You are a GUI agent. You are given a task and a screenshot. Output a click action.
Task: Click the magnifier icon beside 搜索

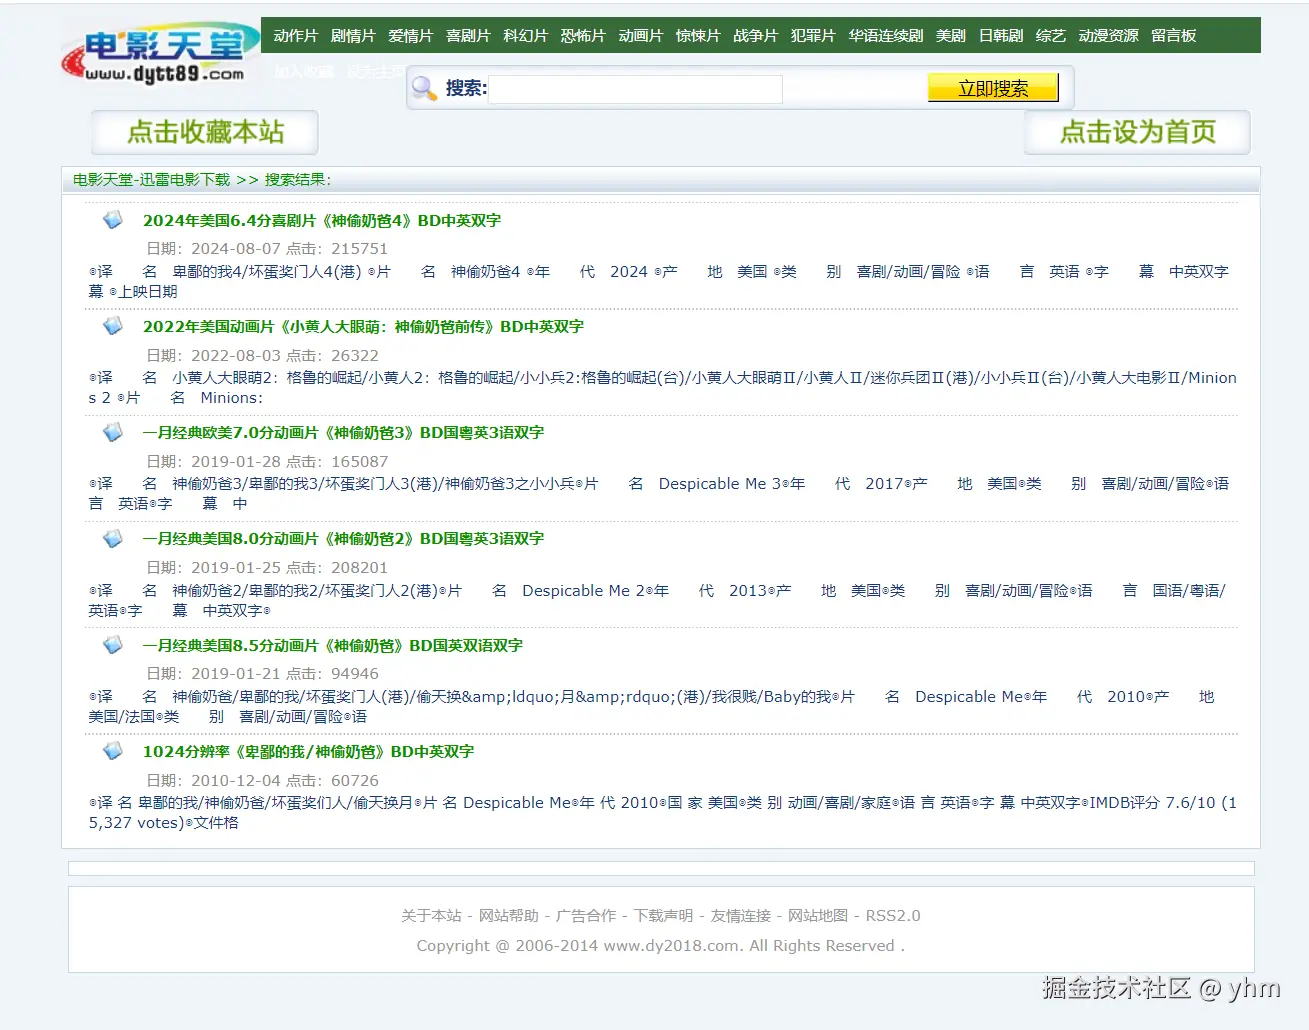(x=424, y=88)
